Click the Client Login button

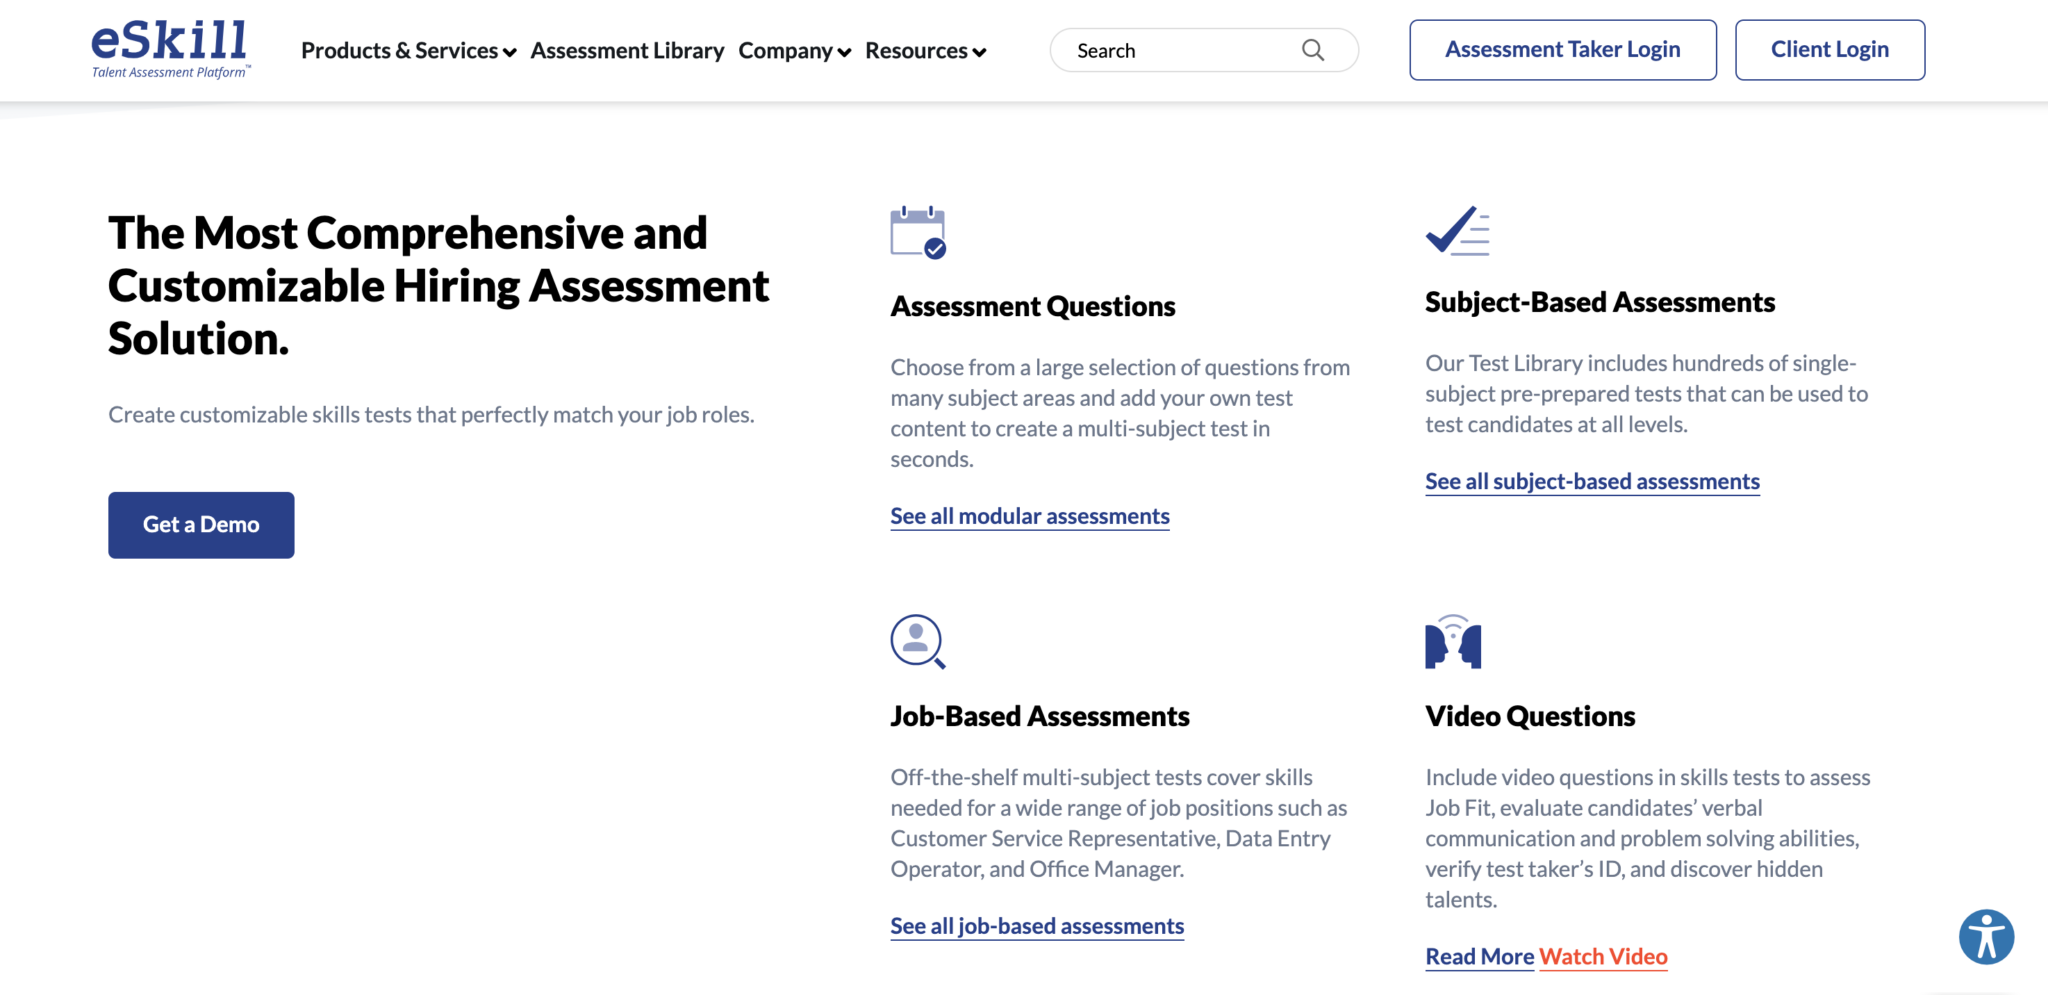pos(1829,49)
